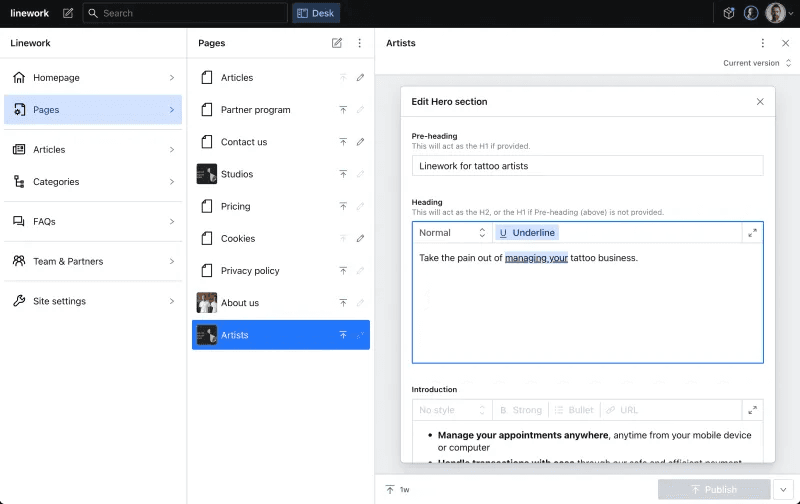Click the edit pencil icon on Contact us

[360, 142]
